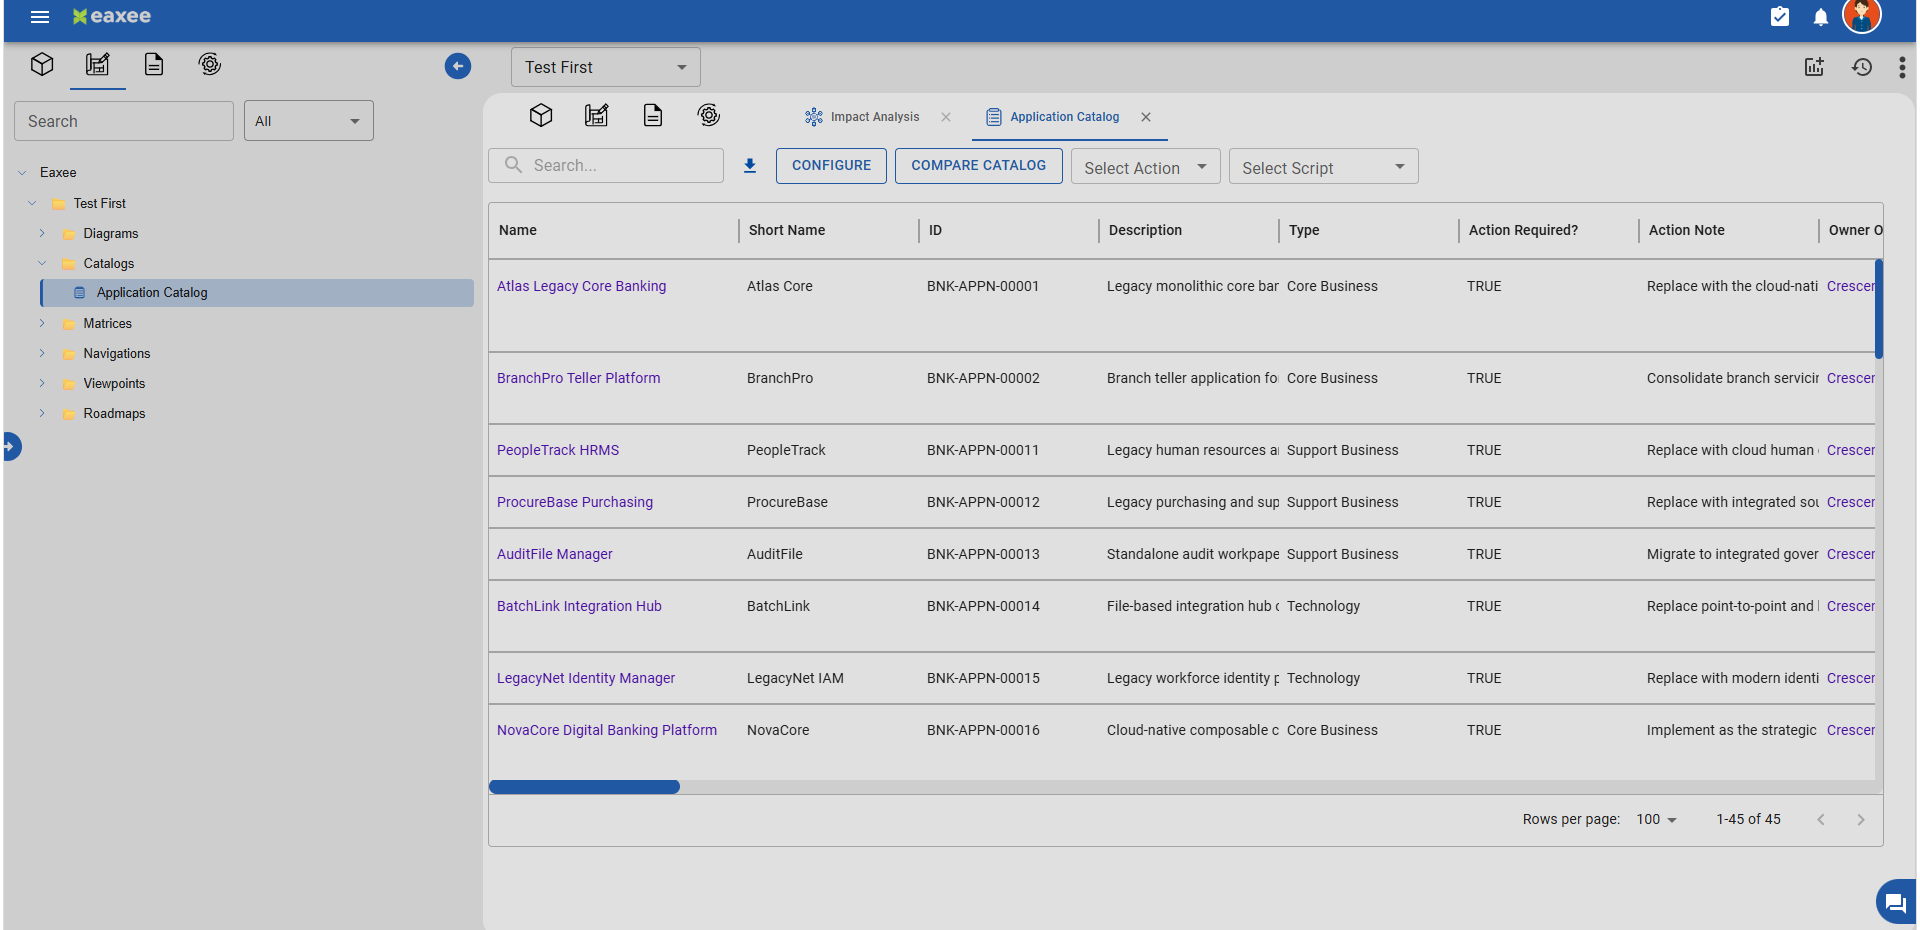Open the tasks checklist icon in header
1920x930 pixels.
(1780, 16)
